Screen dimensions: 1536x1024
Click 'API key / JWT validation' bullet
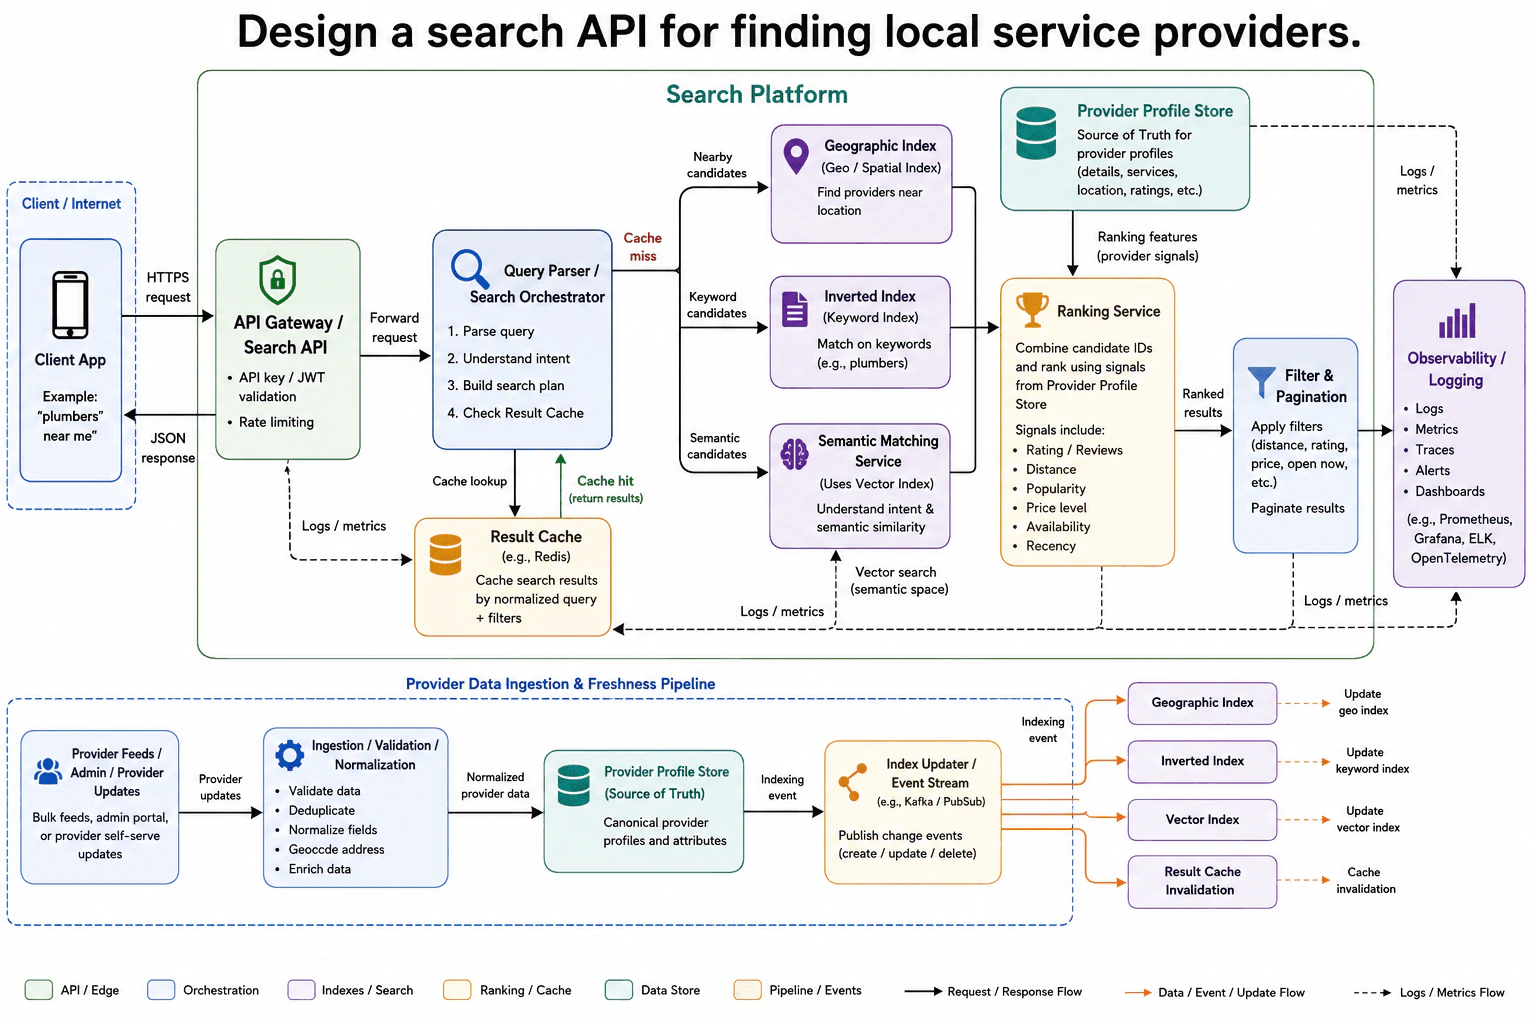tap(276, 387)
